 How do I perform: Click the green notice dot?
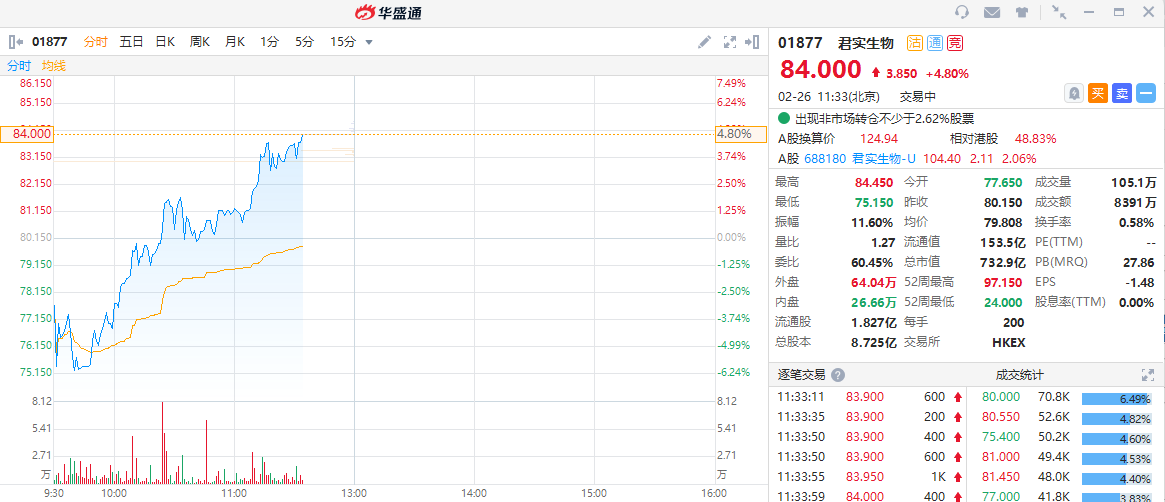[x=784, y=118]
